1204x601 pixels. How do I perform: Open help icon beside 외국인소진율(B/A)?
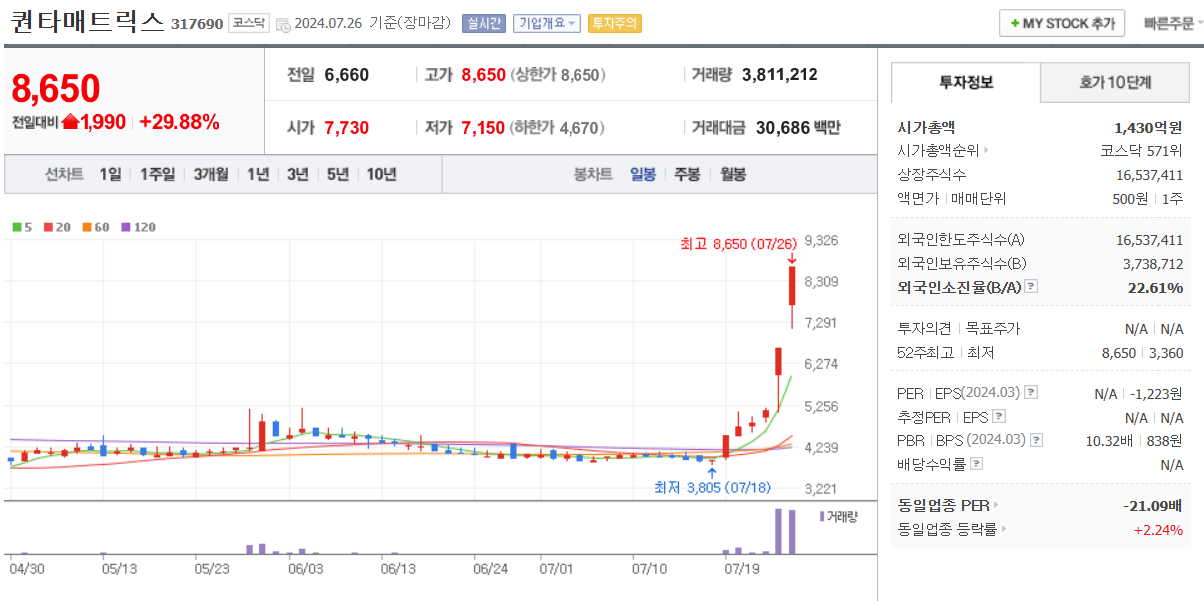(x=1031, y=287)
